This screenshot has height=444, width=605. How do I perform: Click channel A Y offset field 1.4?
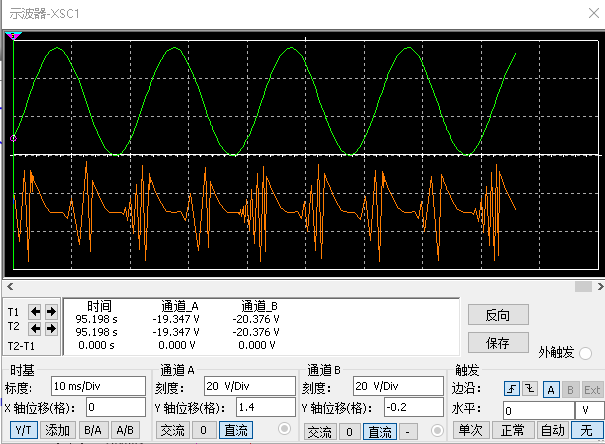(x=265, y=407)
